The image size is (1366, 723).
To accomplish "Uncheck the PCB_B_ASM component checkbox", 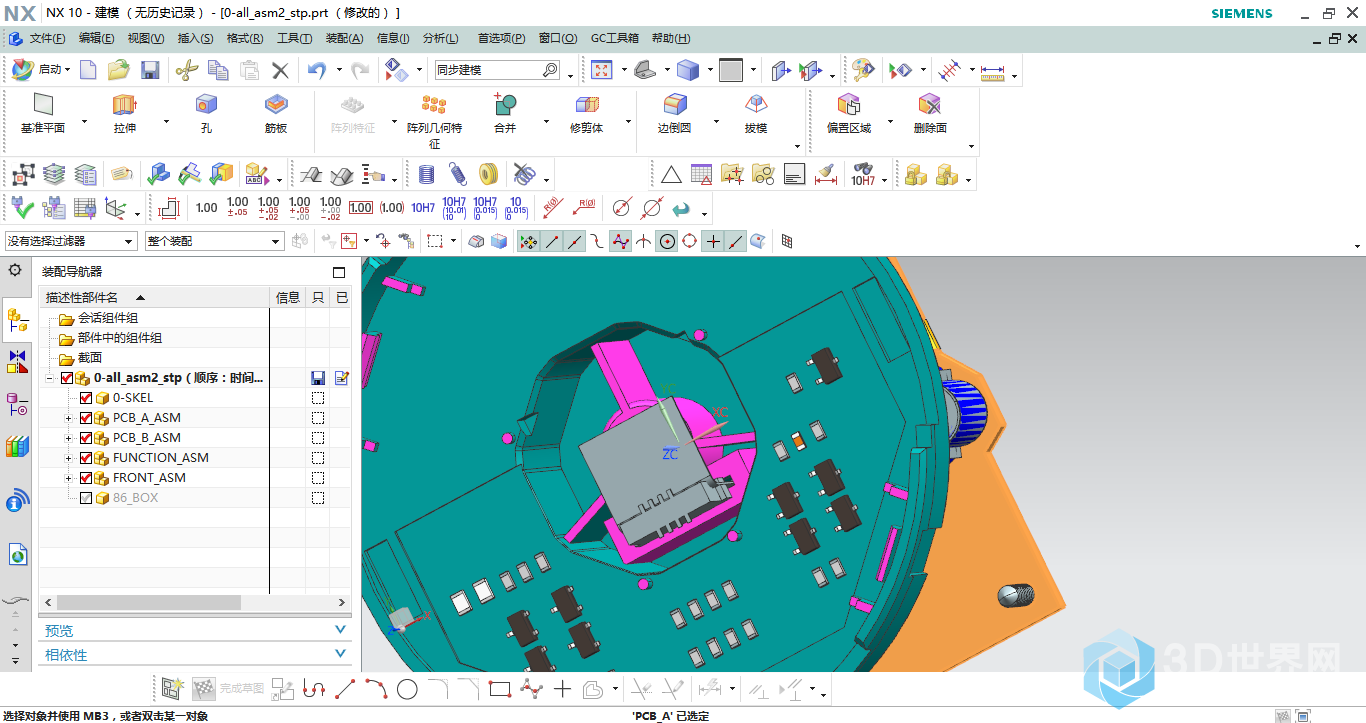I will click(86, 438).
